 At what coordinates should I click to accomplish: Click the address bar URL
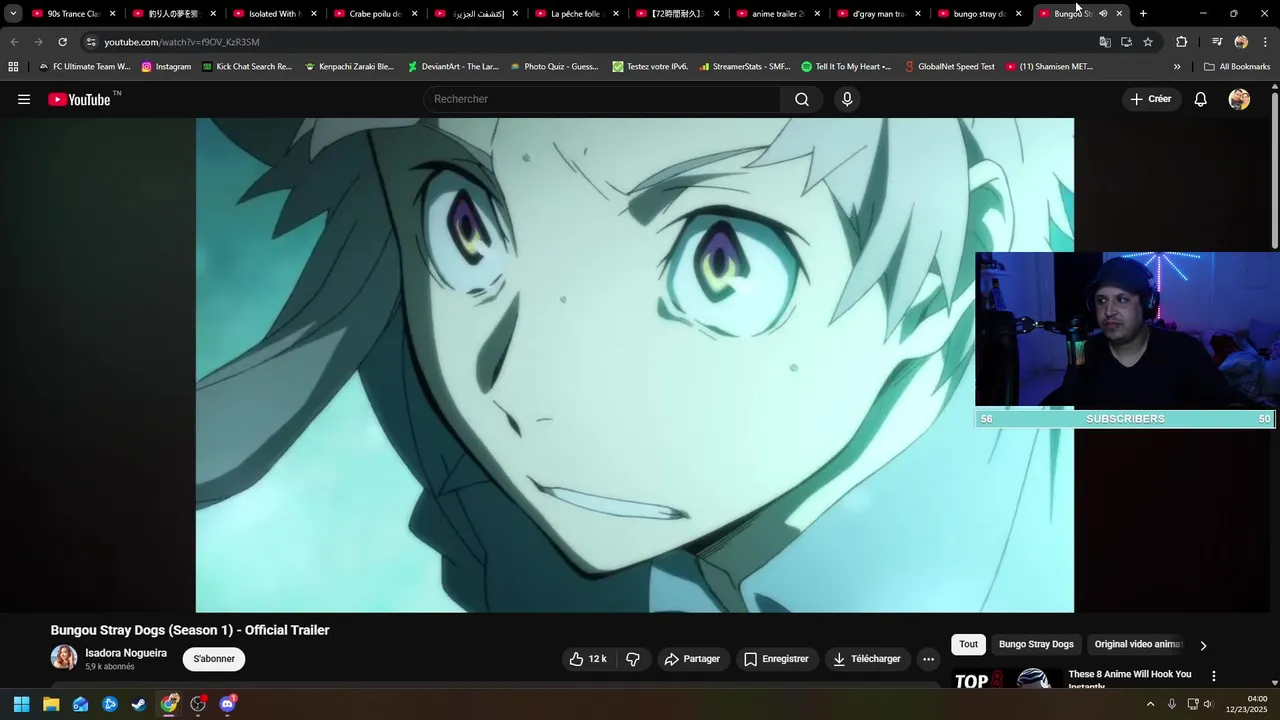(181, 42)
